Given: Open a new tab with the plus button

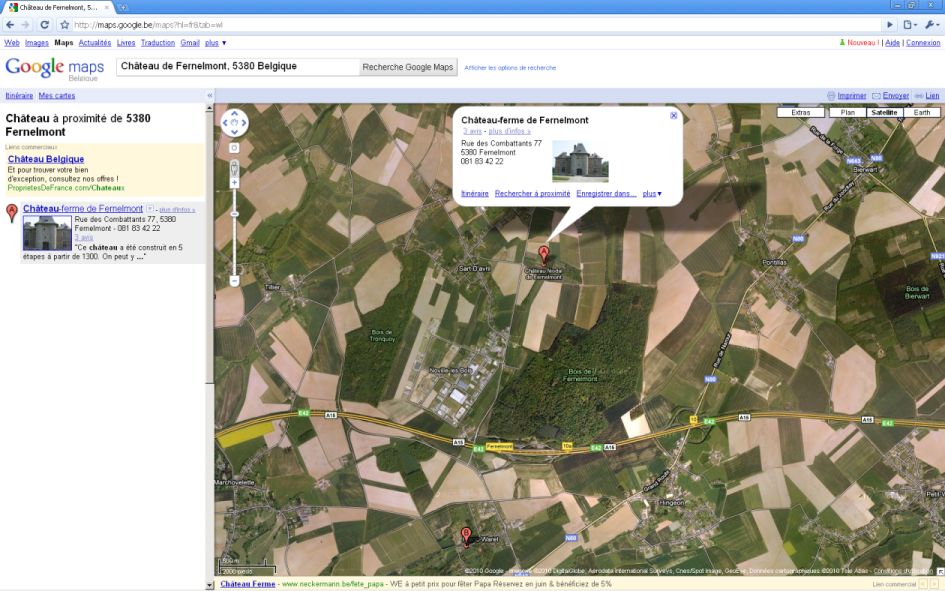Looking at the screenshot, I should [123, 7].
